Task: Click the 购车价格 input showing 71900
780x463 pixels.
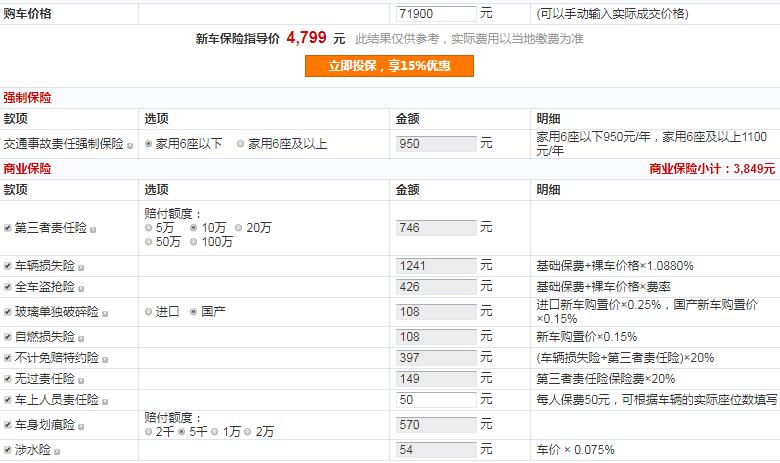Action: 436,14
